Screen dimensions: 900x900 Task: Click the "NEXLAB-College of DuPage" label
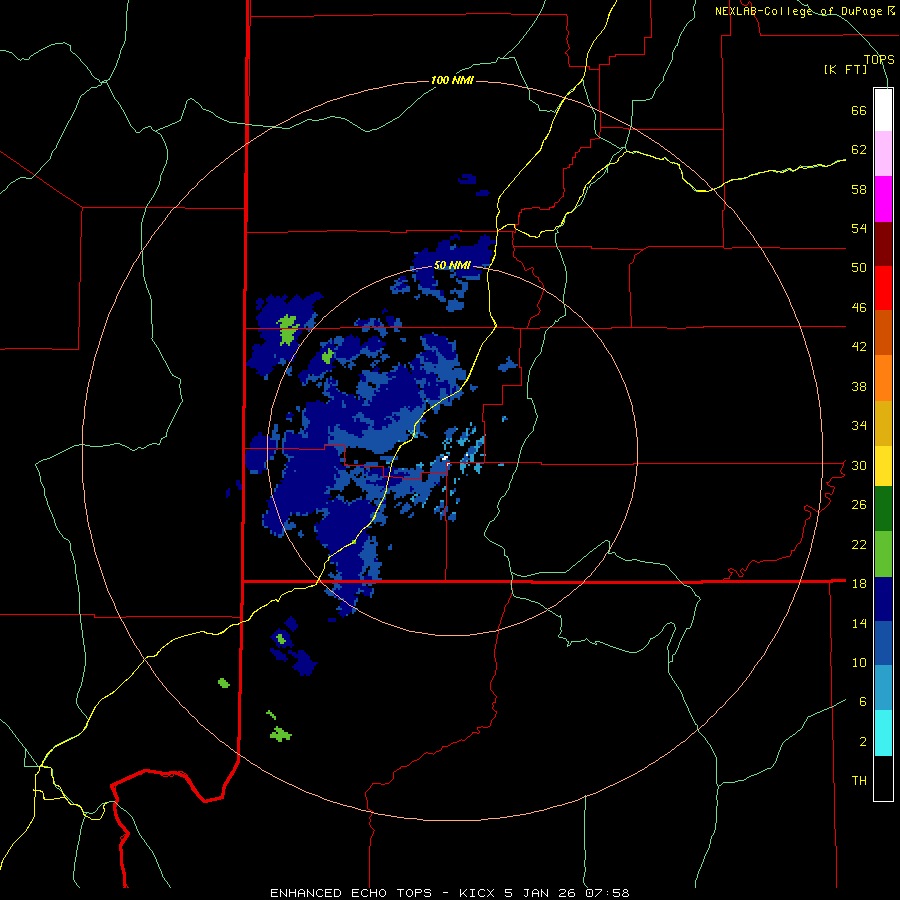point(800,11)
